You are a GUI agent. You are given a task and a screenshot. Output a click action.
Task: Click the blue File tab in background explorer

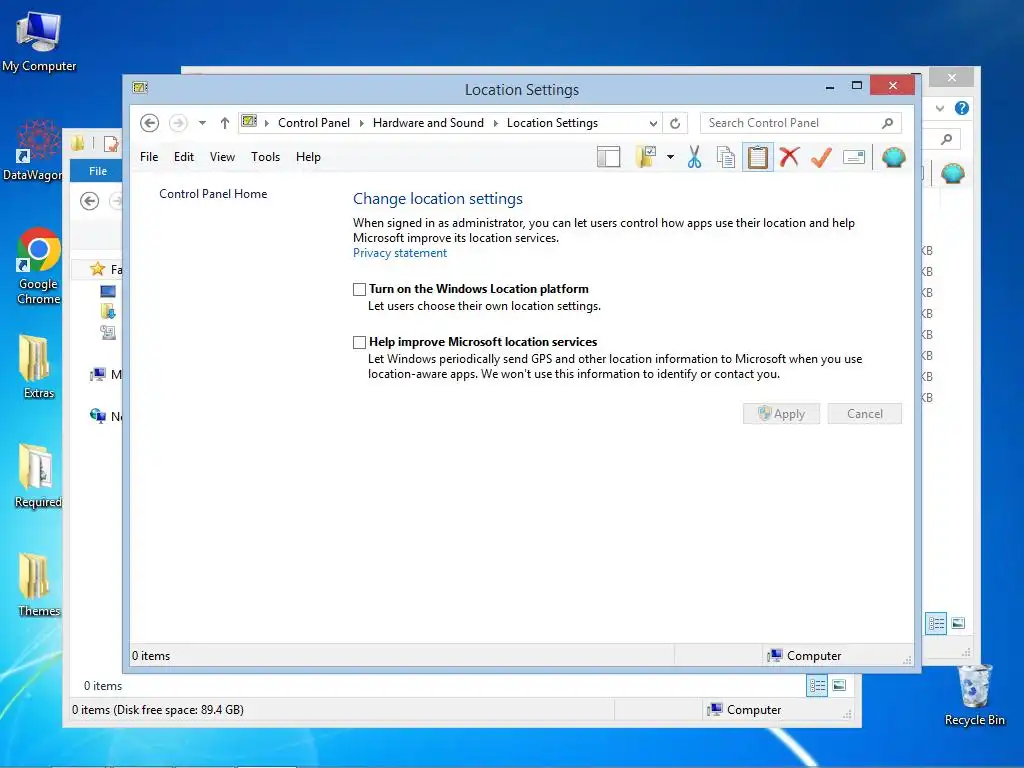pyautogui.click(x=97, y=171)
